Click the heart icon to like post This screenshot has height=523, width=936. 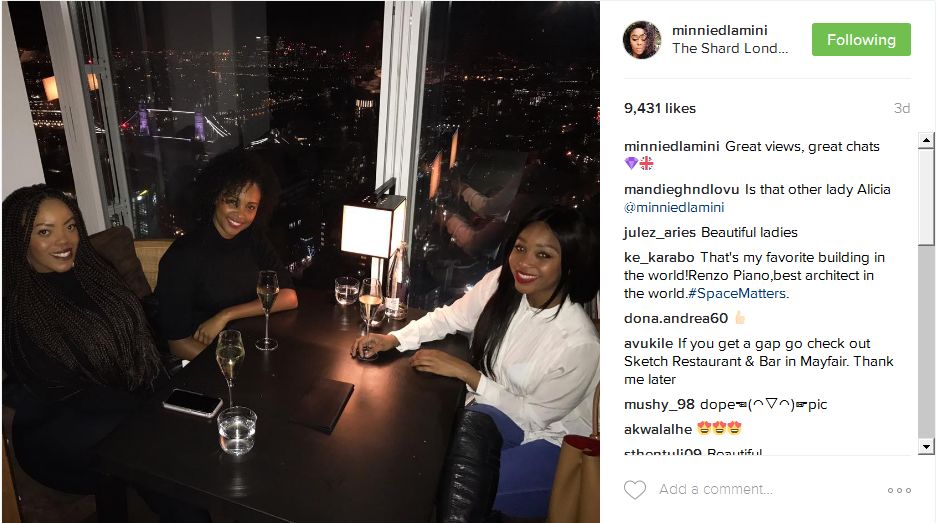point(635,490)
